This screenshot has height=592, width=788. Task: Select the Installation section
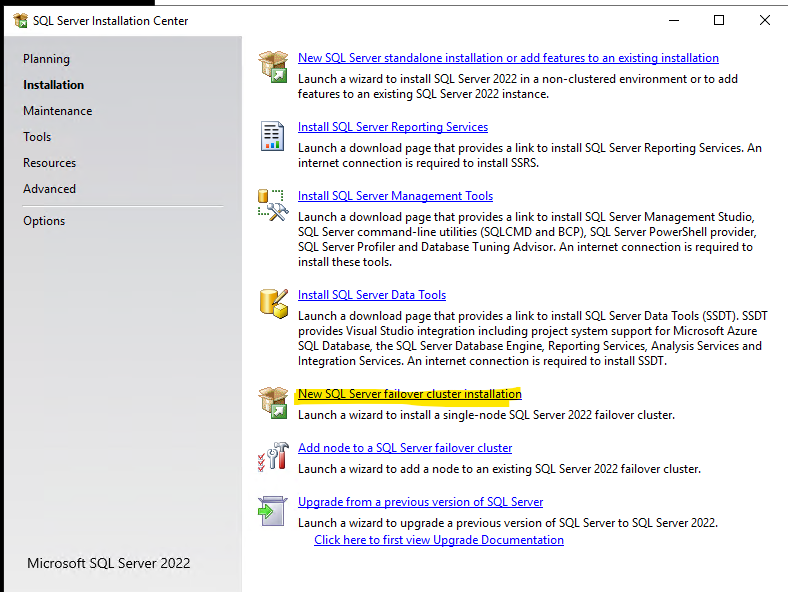pyautogui.click(x=53, y=85)
